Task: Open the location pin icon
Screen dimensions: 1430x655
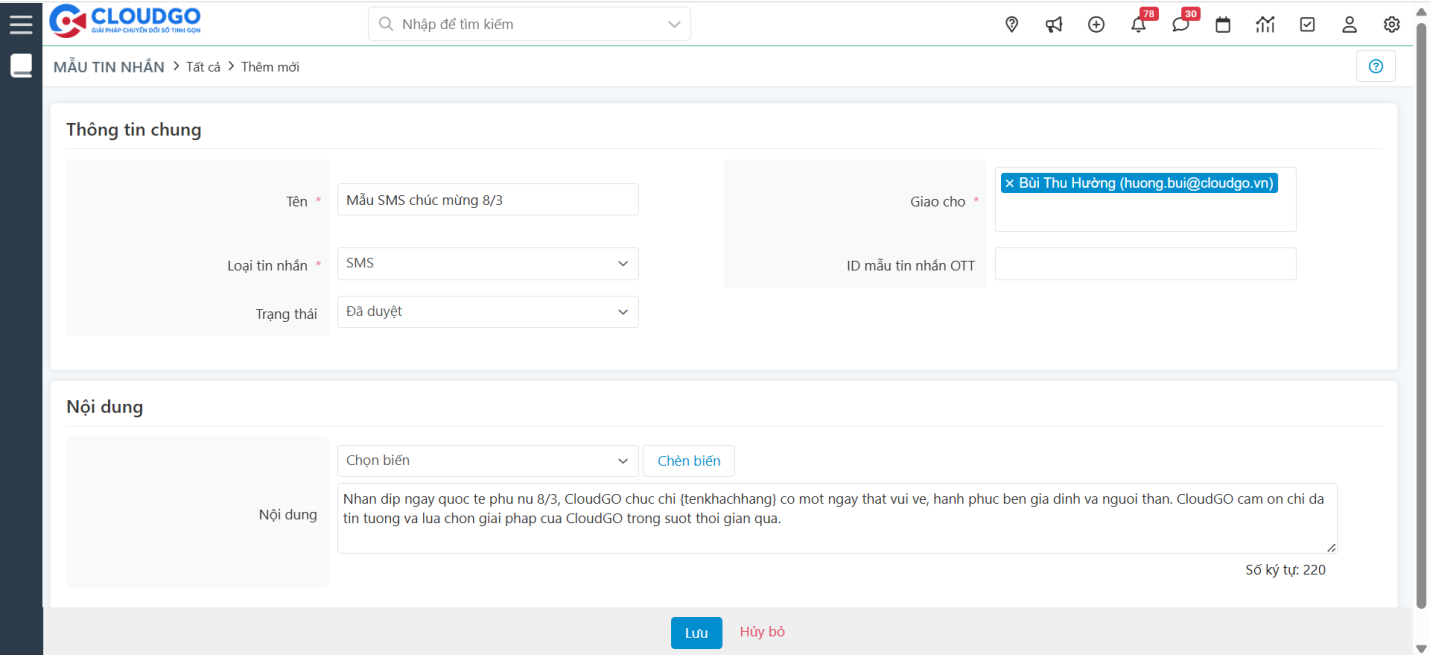Action: click(x=1011, y=24)
